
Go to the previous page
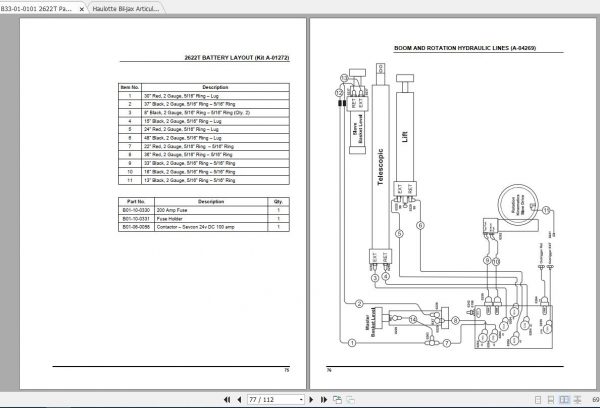coord(239,400)
